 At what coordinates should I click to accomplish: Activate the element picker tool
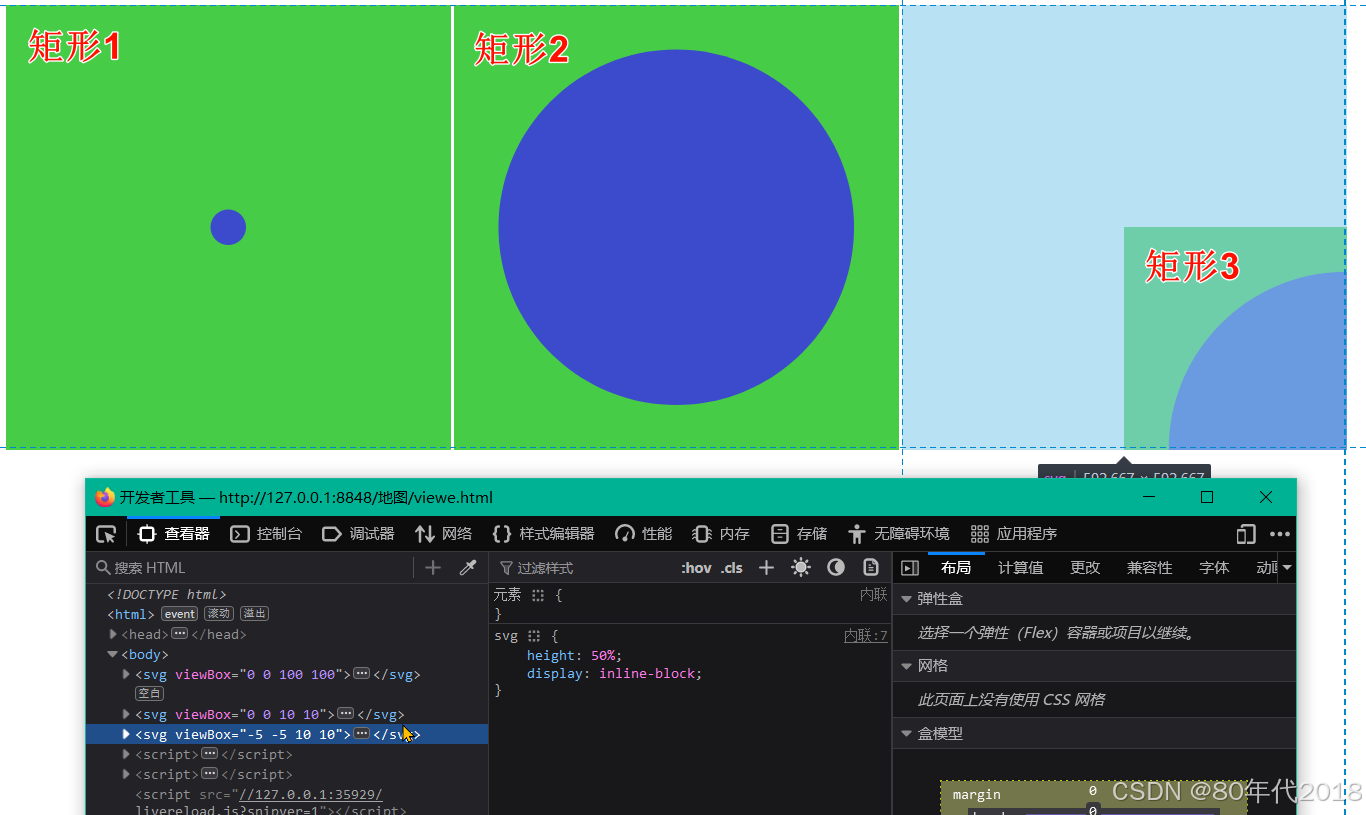pos(106,534)
